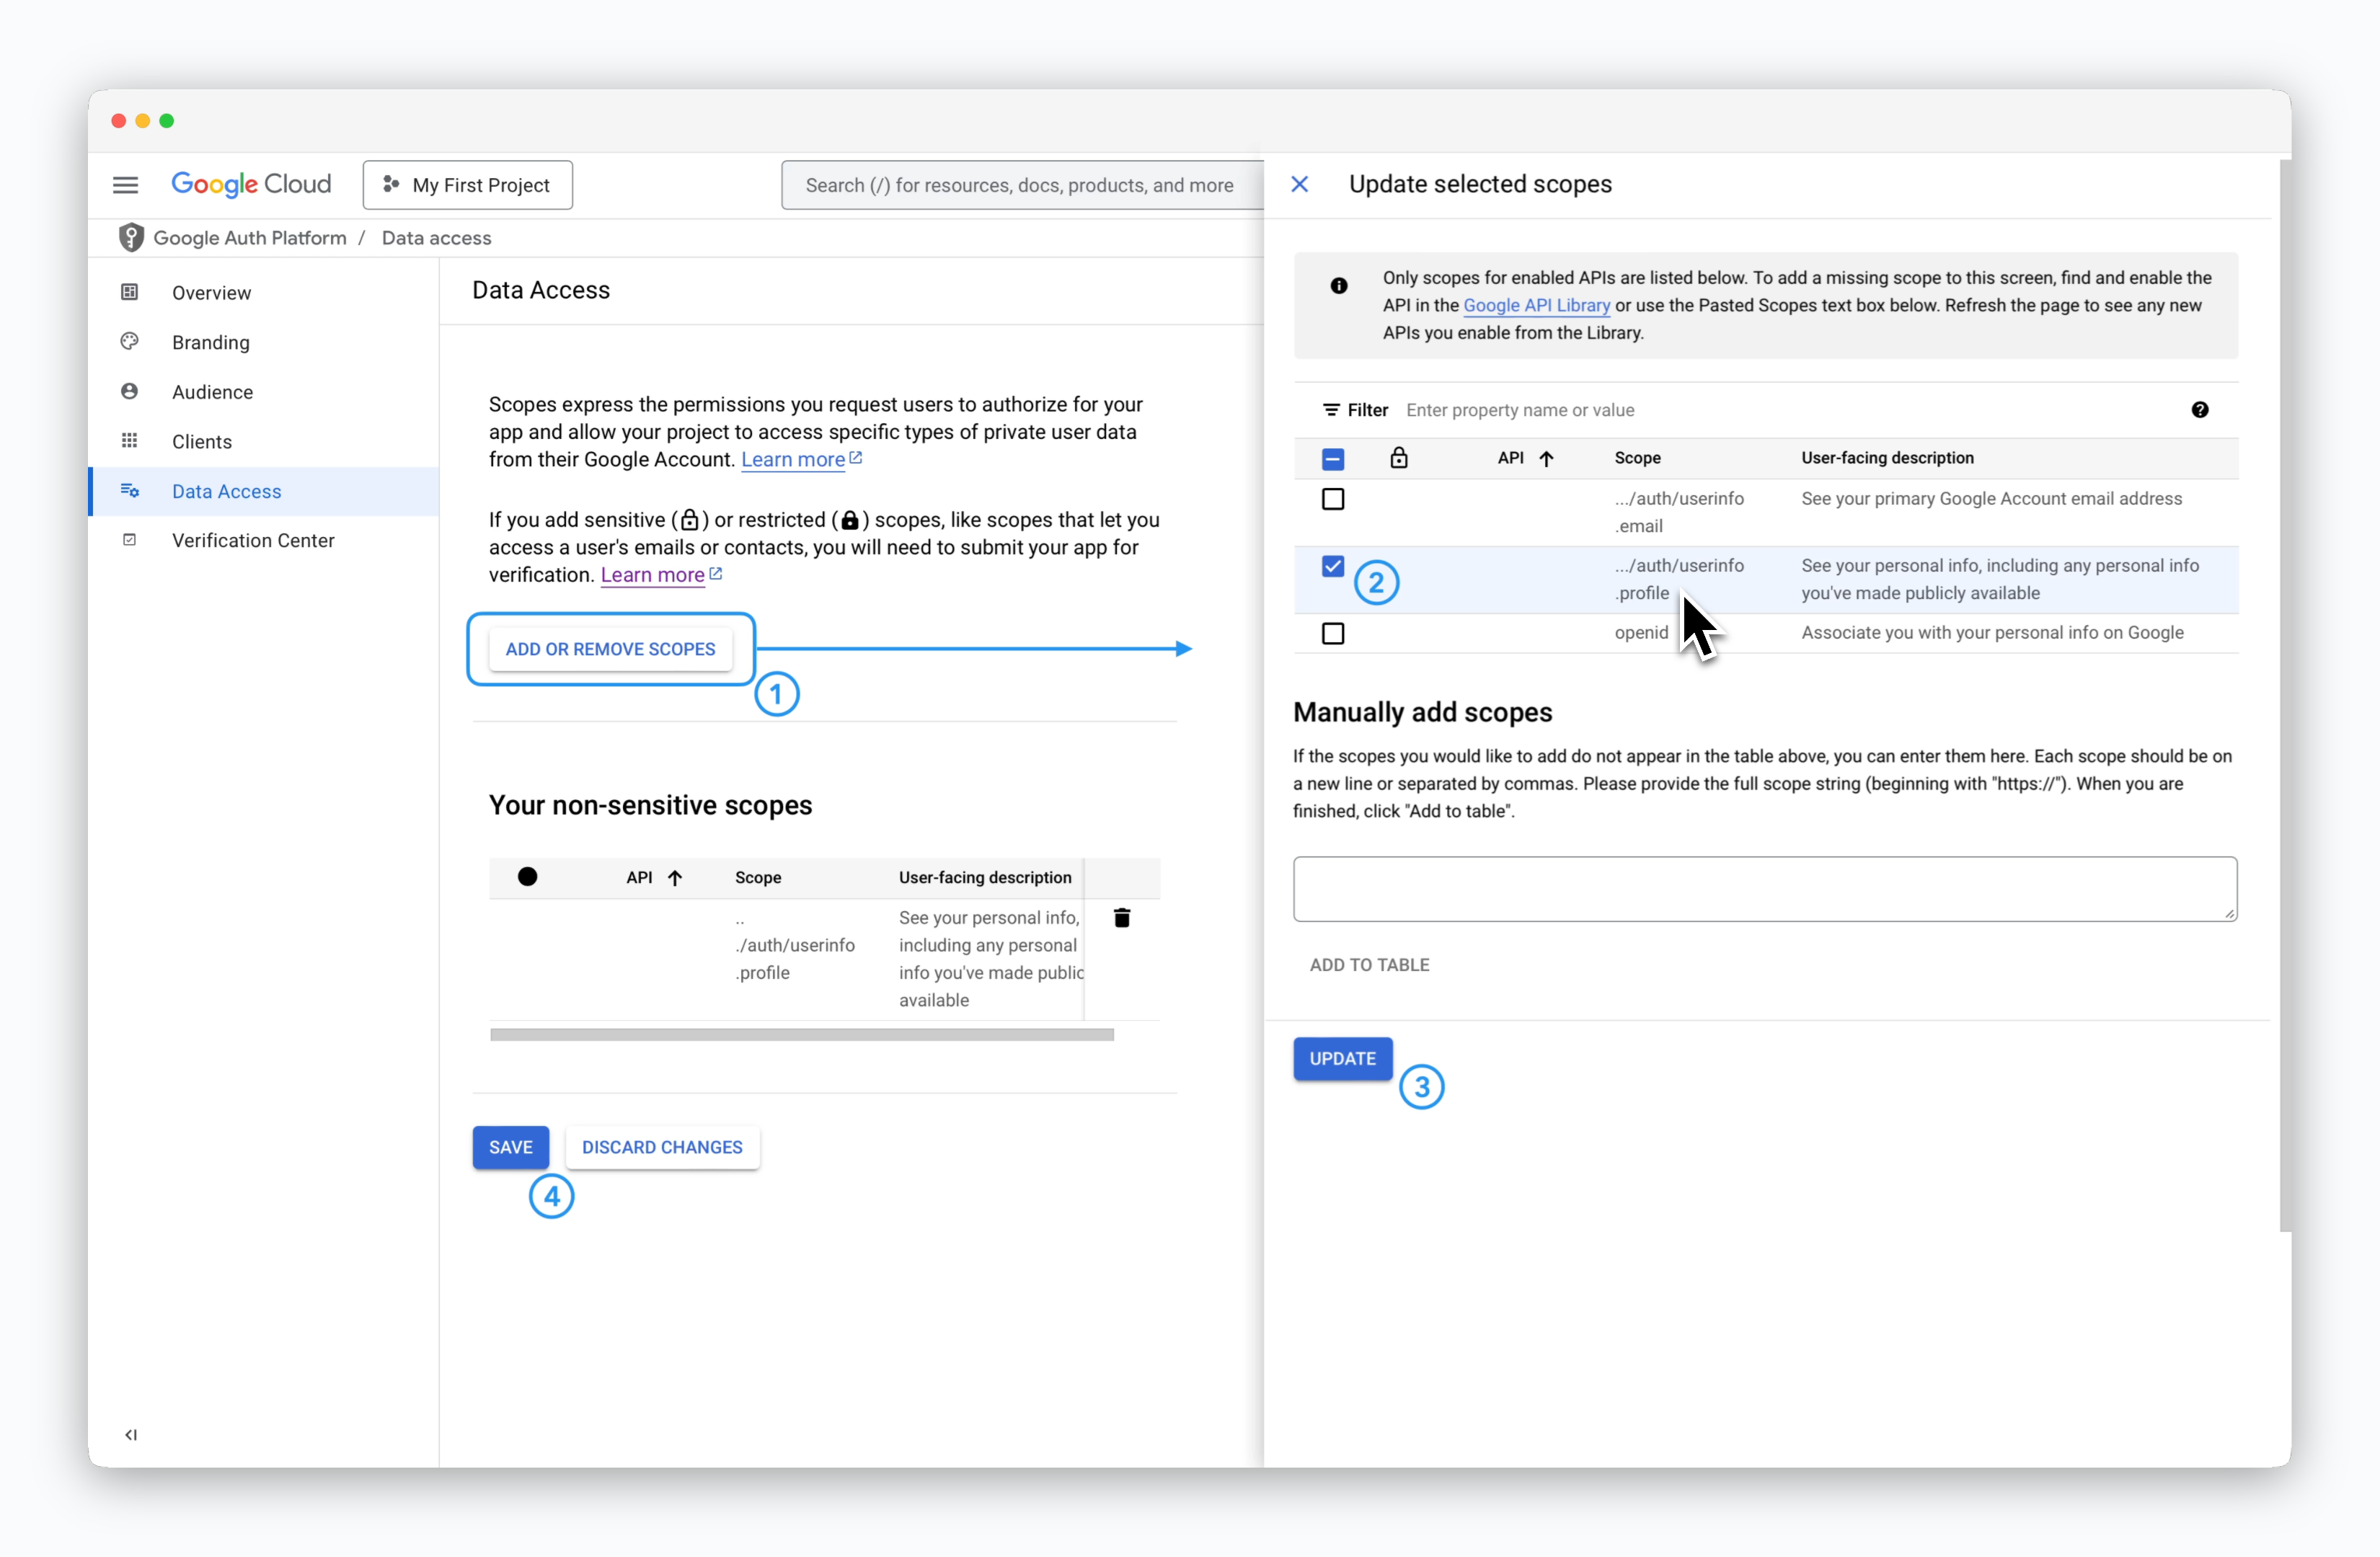Uncheck the userinfo.profile scope checkbox
The height and width of the screenshot is (1557, 2380).
[1333, 566]
